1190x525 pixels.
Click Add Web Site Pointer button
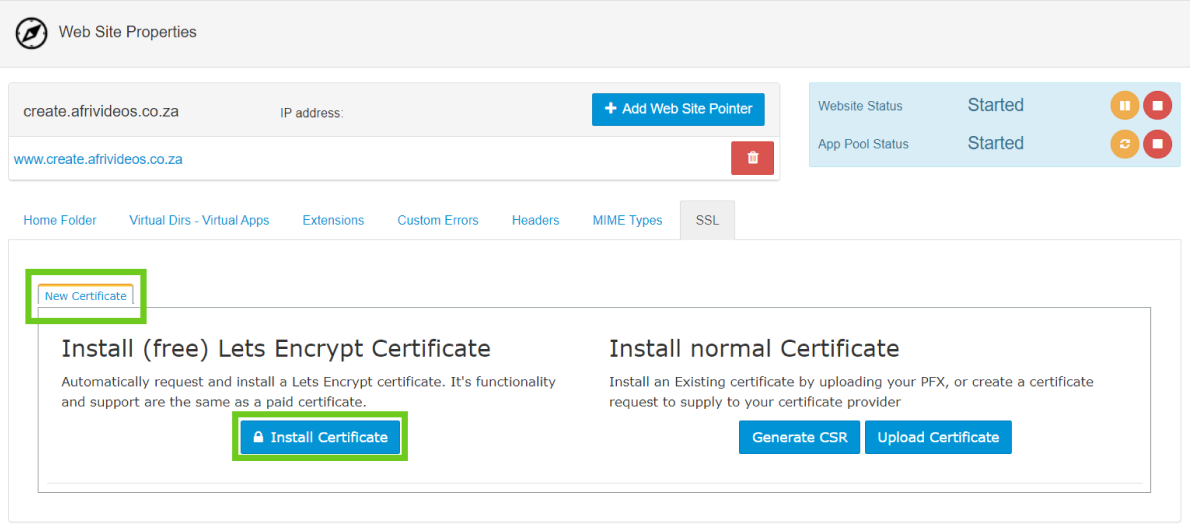click(678, 109)
